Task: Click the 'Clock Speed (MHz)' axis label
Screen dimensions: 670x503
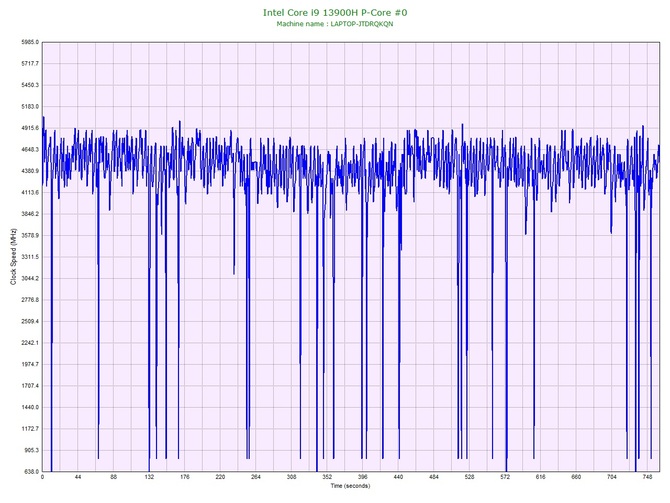Action: pyautogui.click(x=13, y=257)
